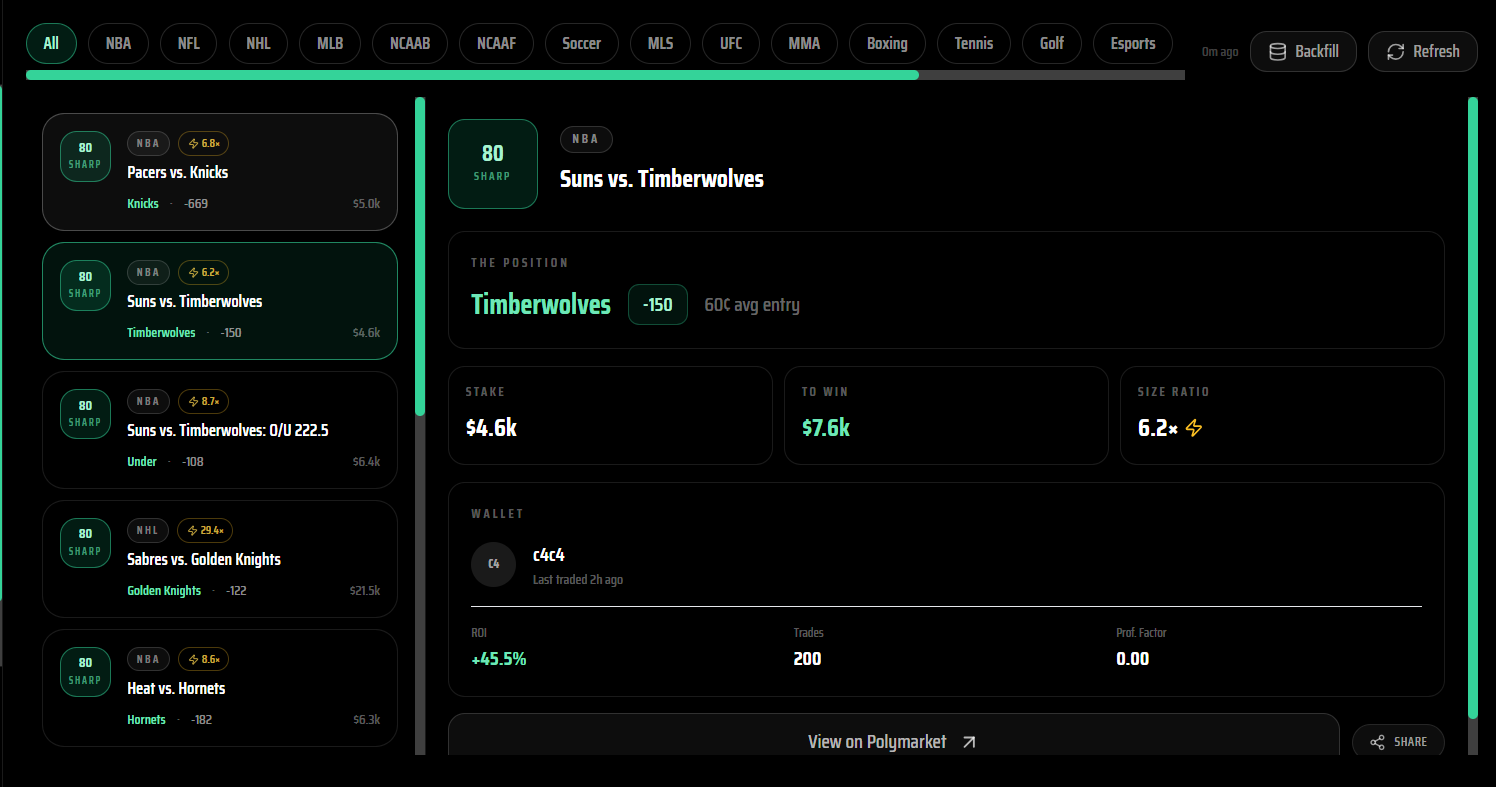Click the 29.4x lightning badge on Sabres card
Image resolution: width=1496 pixels, height=787 pixels.
tap(205, 530)
